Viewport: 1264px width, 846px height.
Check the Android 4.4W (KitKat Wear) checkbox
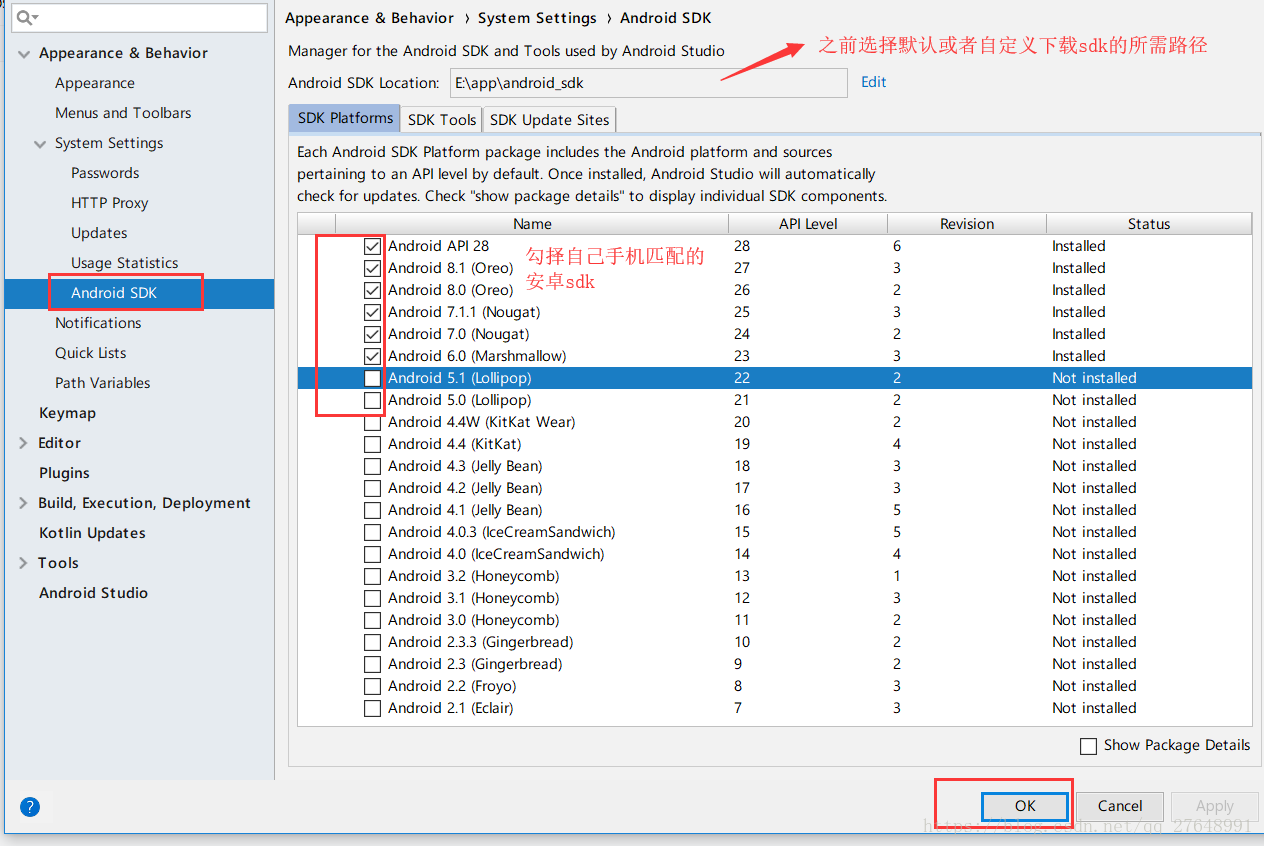point(373,422)
